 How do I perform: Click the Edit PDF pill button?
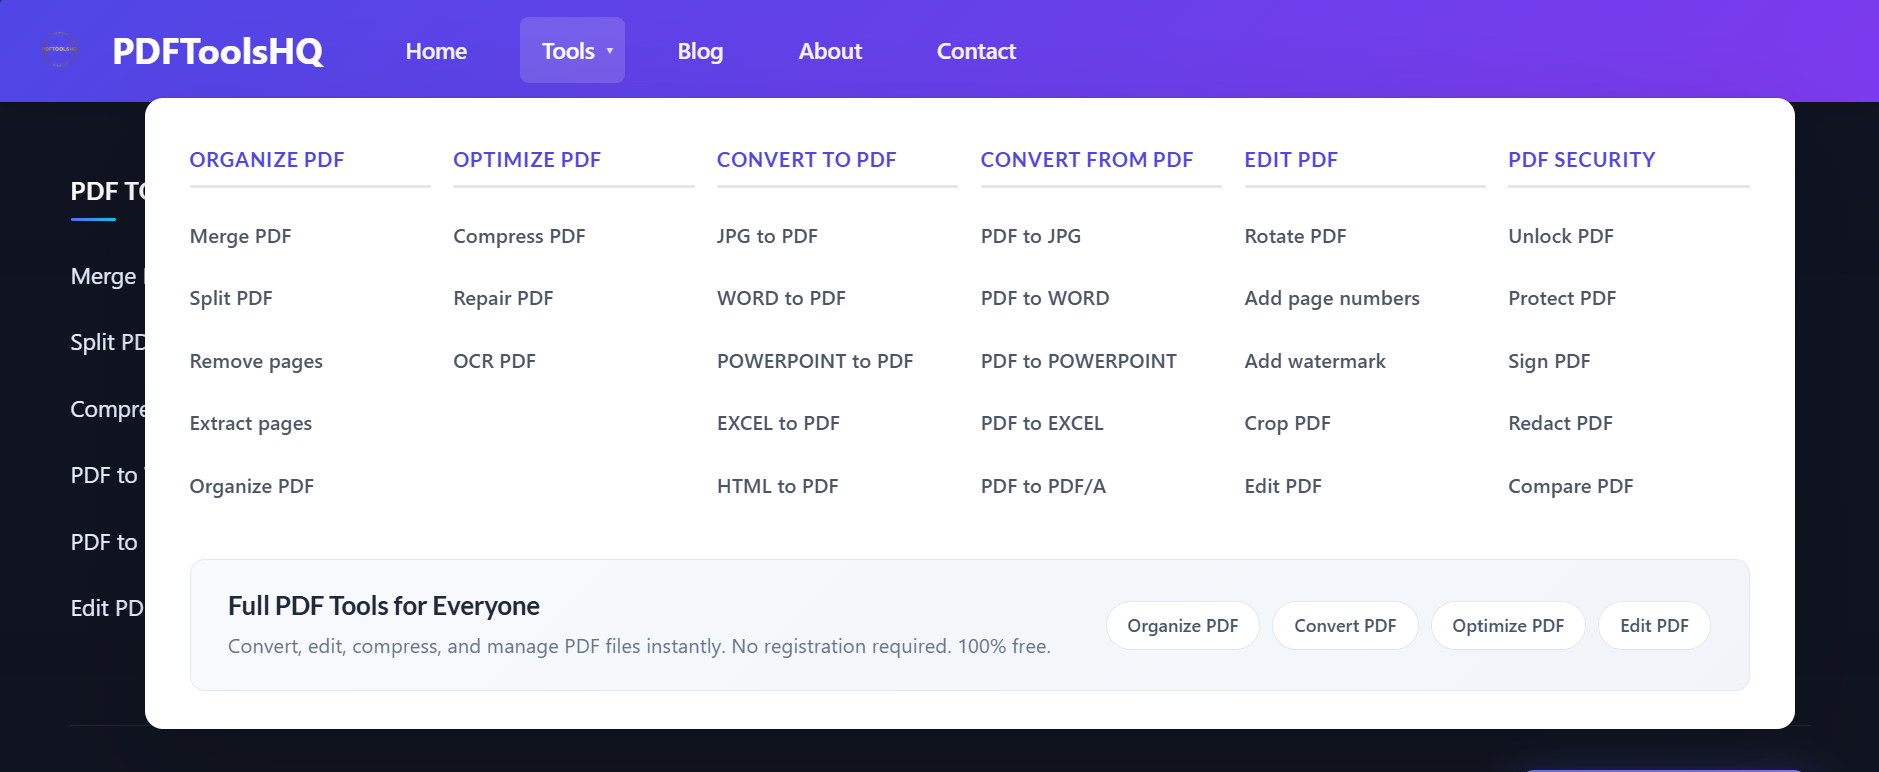click(1654, 626)
